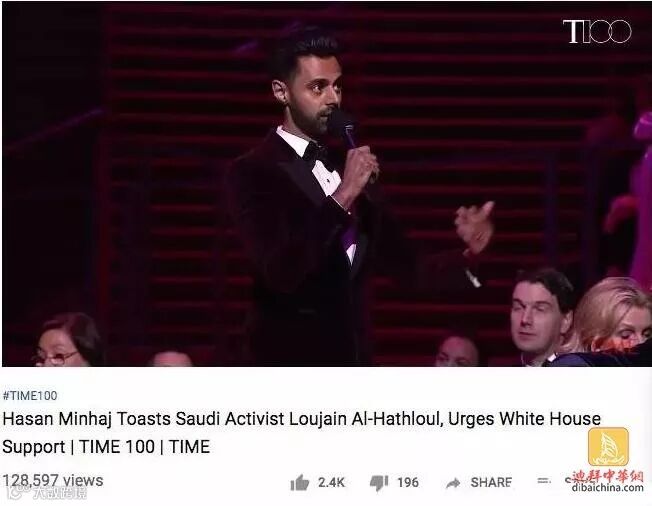Viewport: 652px width, 506px height.
Task: Click the yellow sailboat dibaichina logo
Action: click(x=608, y=447)
